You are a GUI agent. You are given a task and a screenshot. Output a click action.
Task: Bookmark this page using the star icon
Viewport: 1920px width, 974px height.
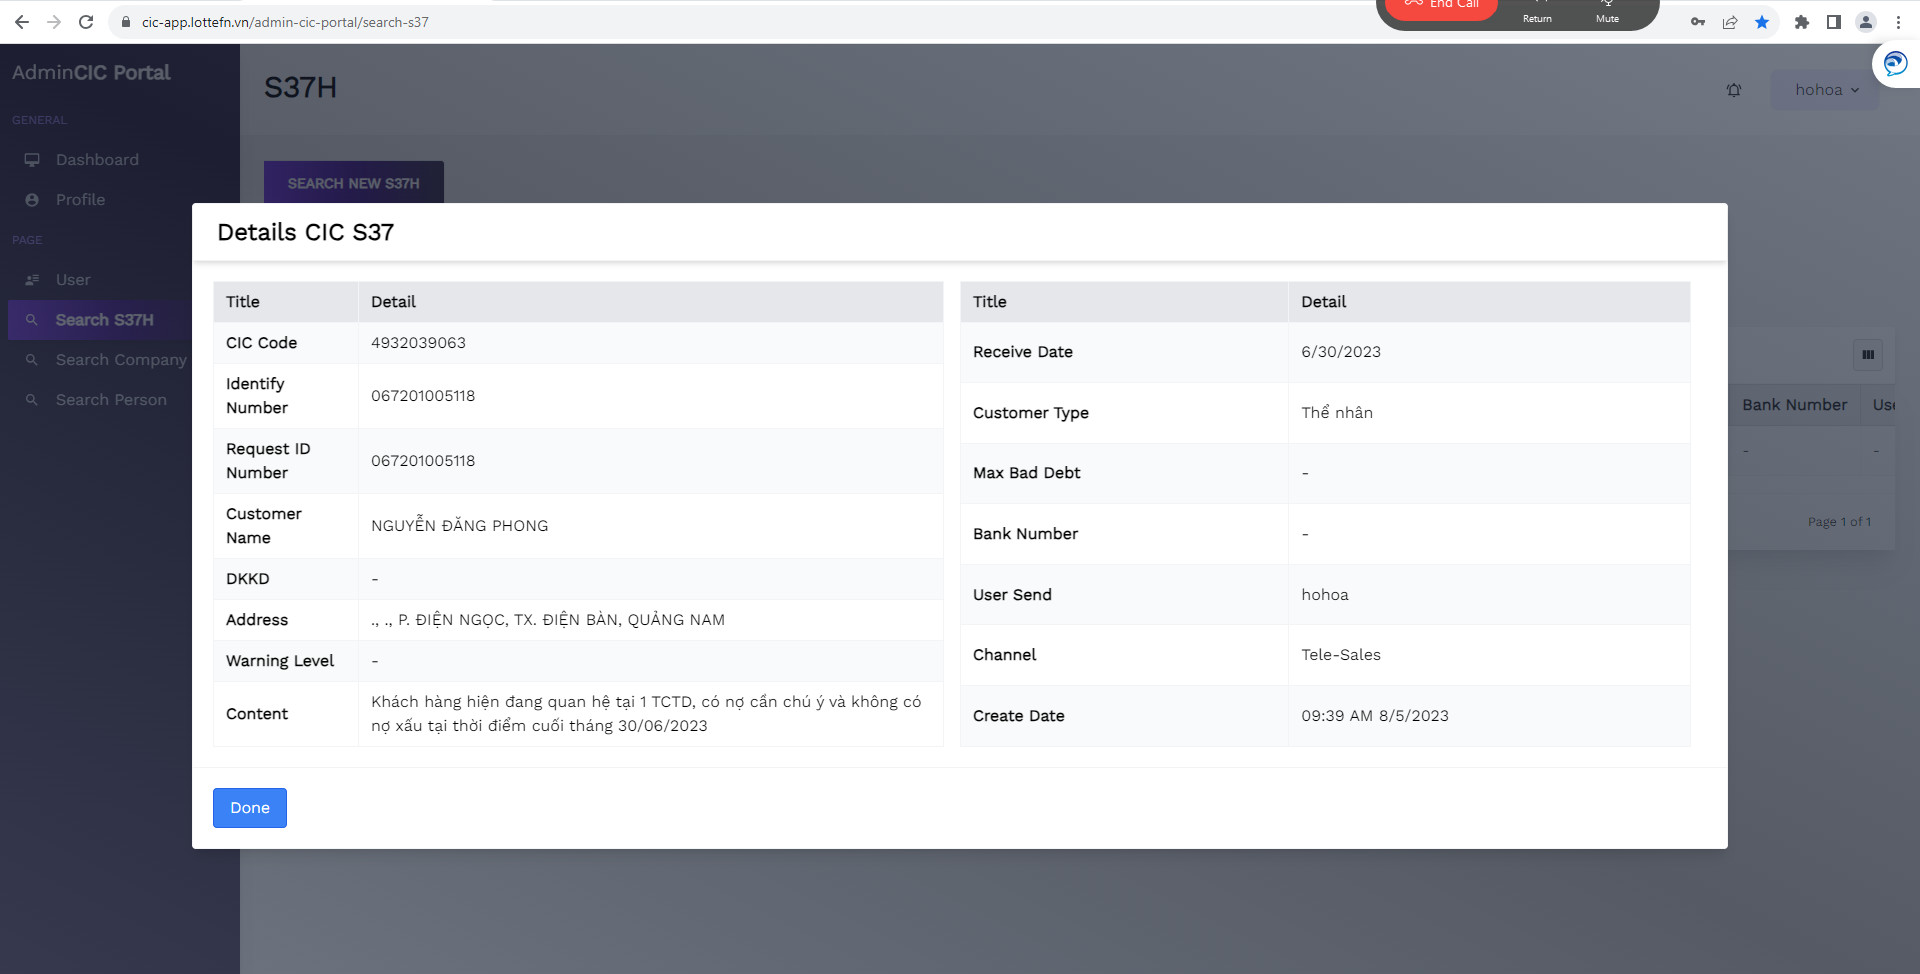point(1762,22)
